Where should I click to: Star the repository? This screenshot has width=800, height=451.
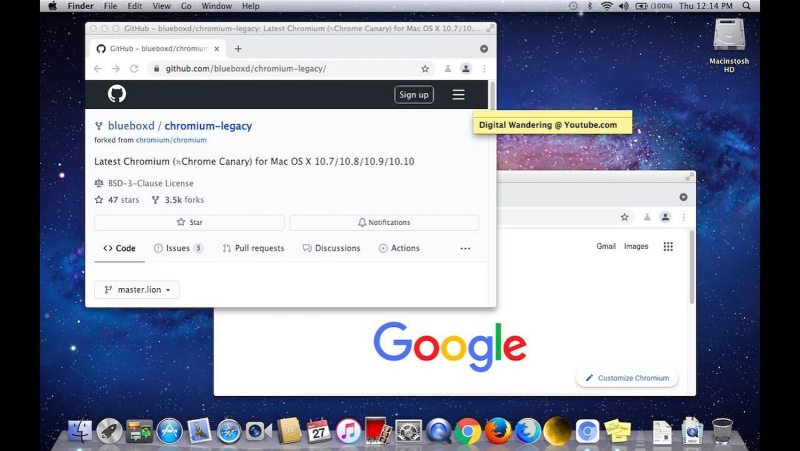pyautogui.click(x=189, y=222)
